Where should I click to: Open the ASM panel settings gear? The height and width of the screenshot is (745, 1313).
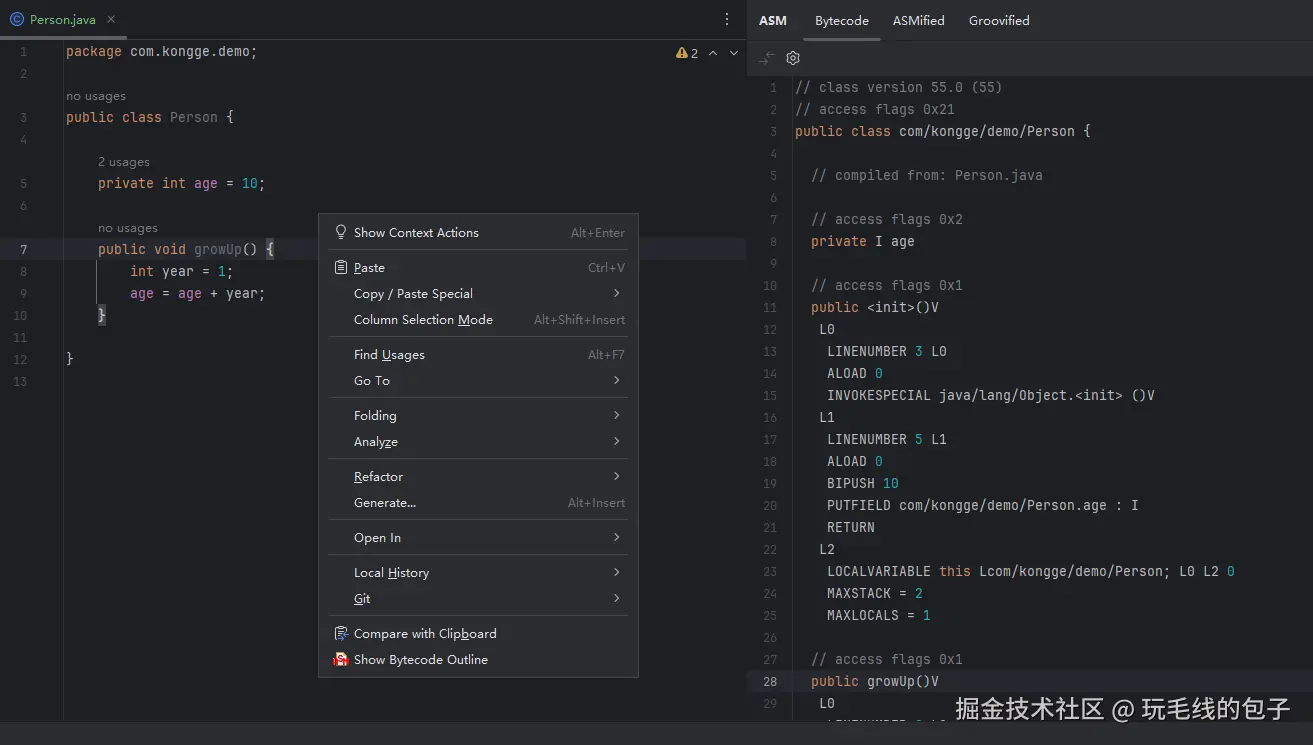793,58
